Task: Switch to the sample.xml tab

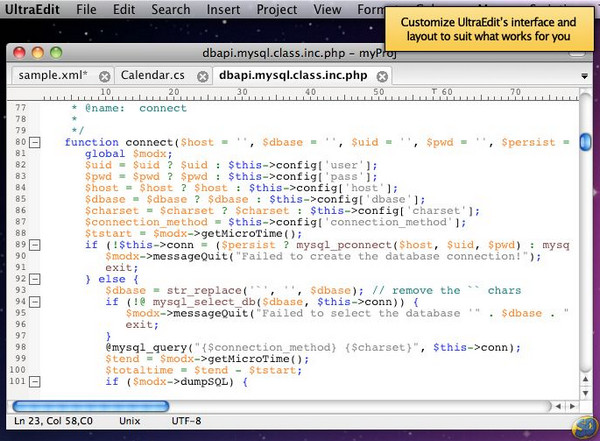Action: point(50,75)
